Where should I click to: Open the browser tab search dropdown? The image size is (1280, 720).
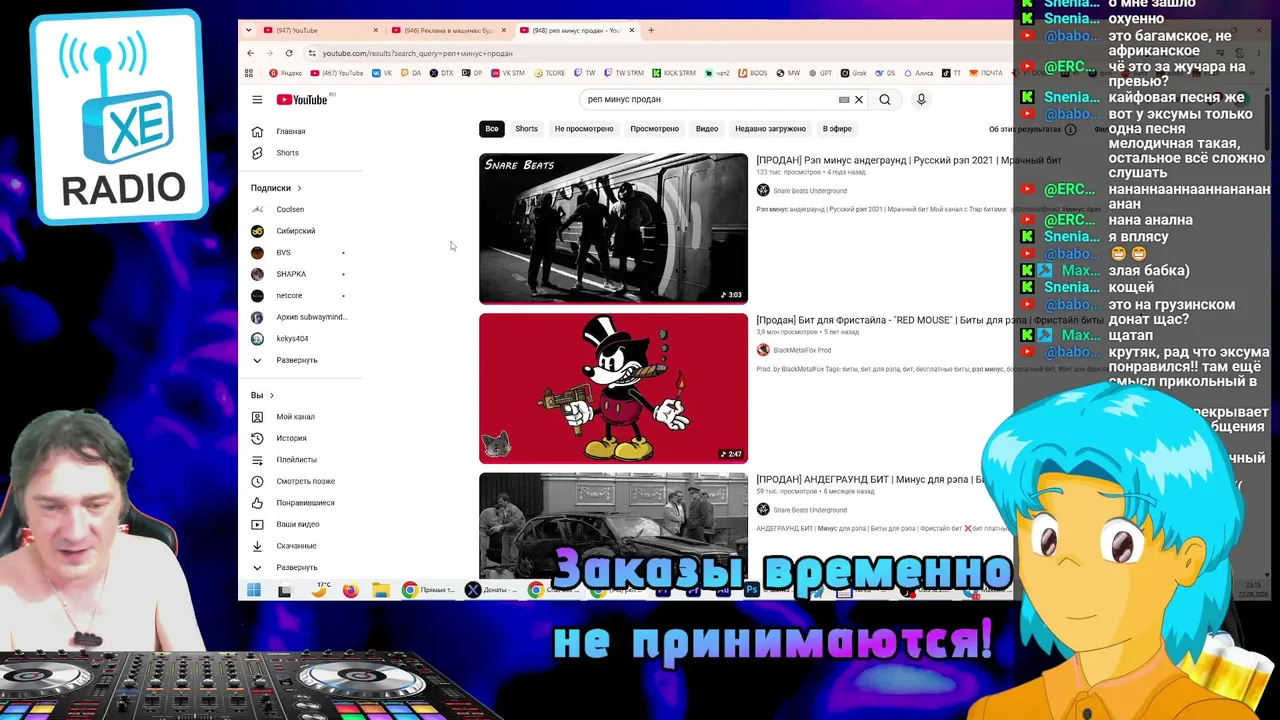(x=249, y=30)
